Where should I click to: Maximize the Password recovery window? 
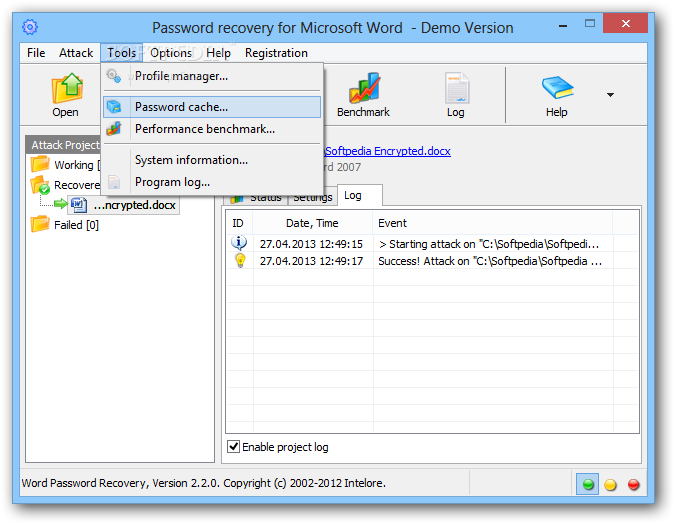[x=590, y=23]
